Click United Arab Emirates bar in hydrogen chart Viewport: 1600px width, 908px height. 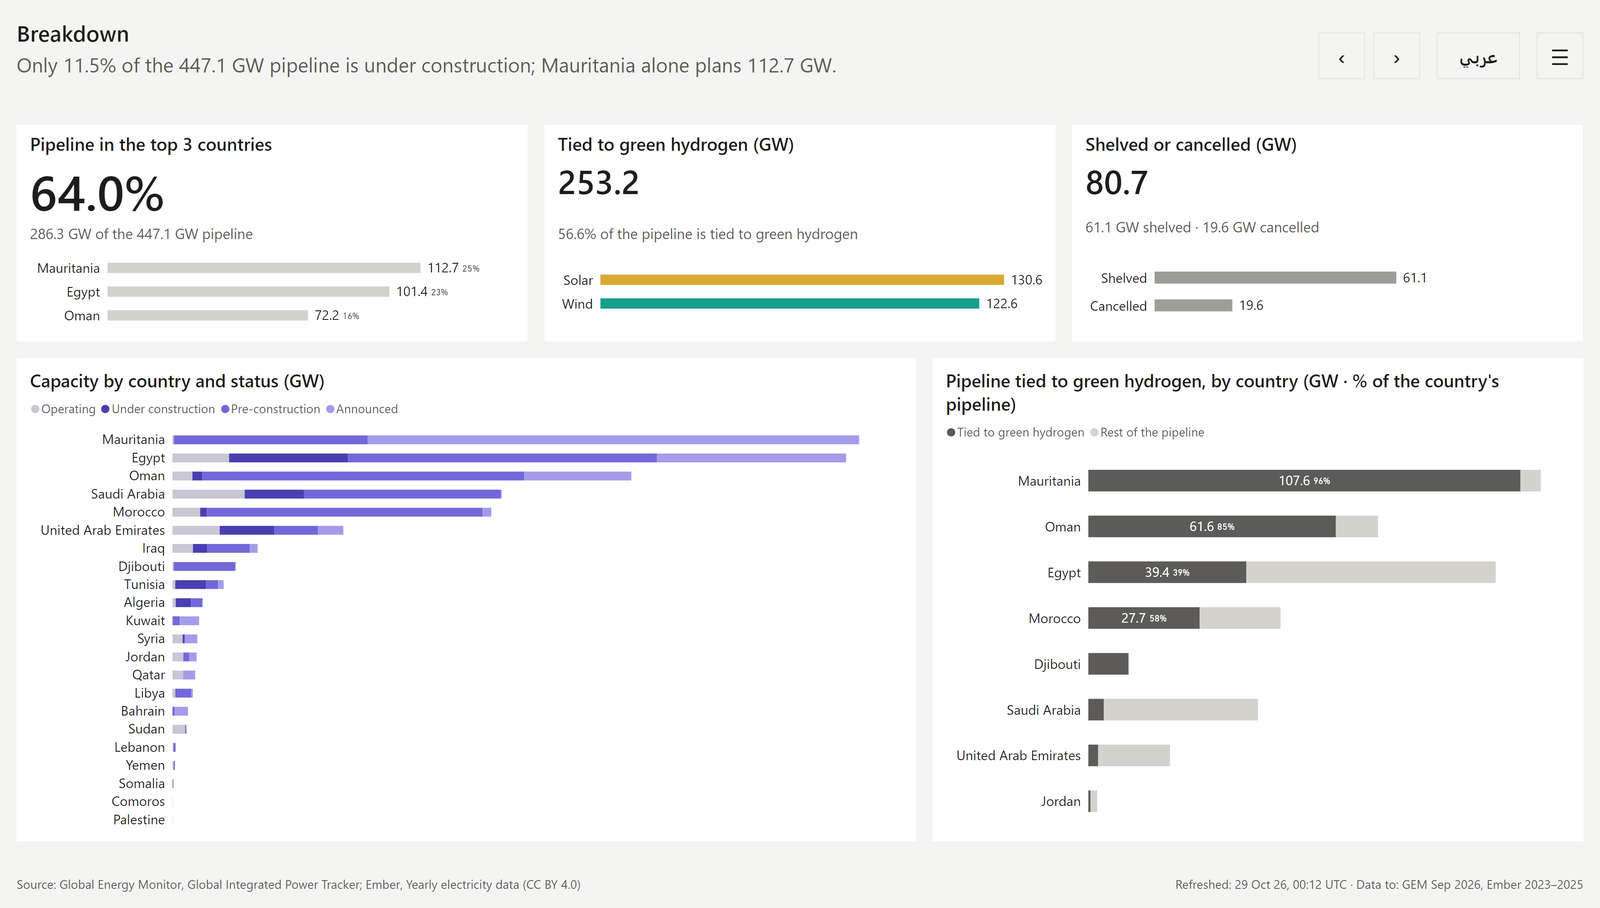click(x=1129, y=755)
